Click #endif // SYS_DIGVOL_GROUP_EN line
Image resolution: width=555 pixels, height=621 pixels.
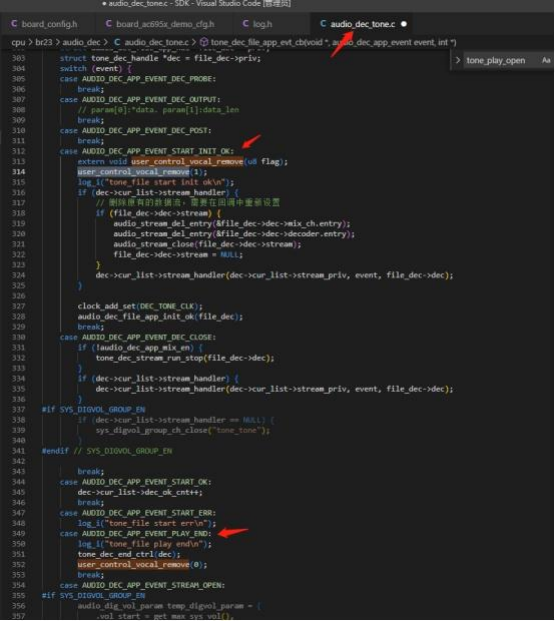point(107,451)
